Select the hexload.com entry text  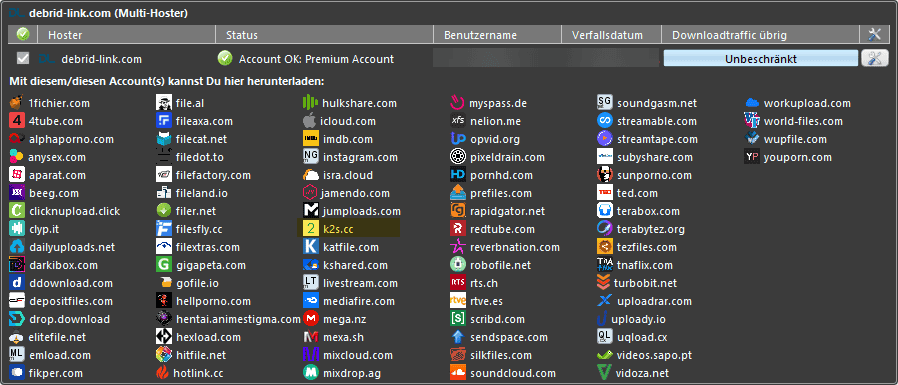208,337
